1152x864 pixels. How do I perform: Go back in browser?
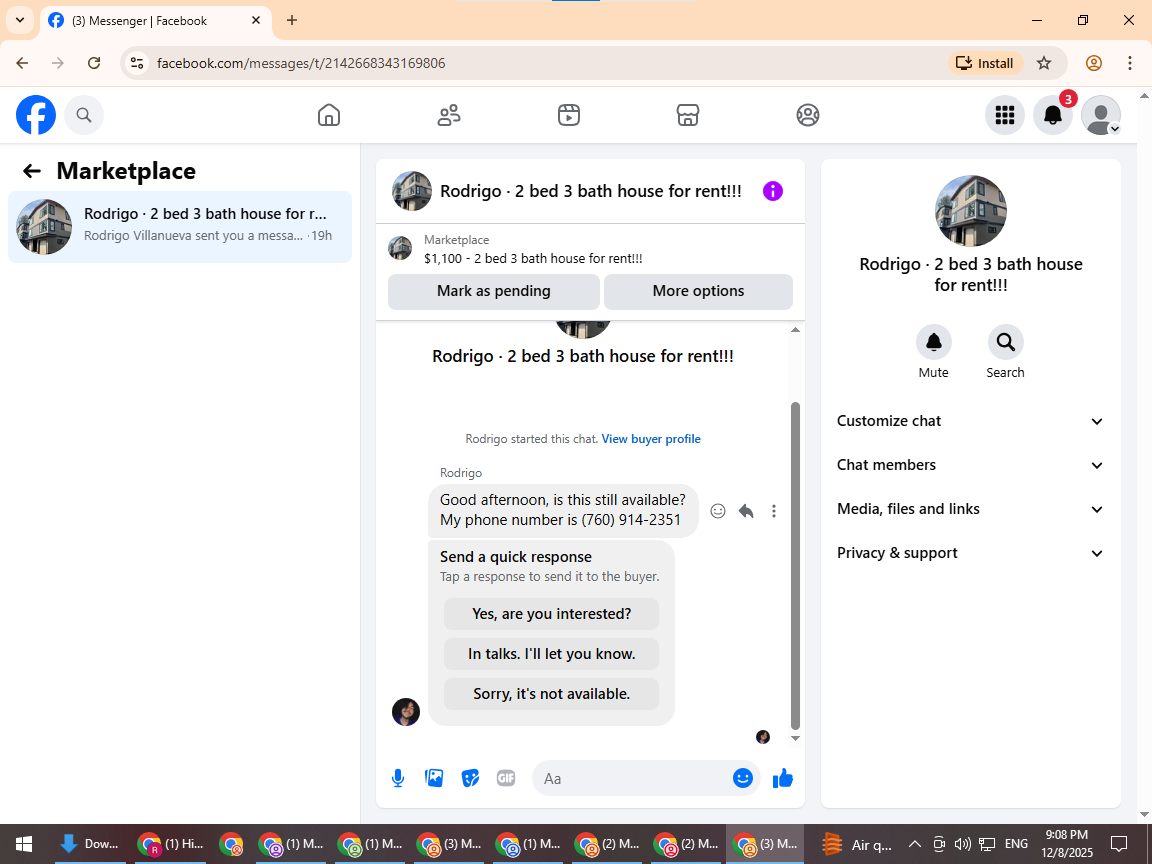22,63
